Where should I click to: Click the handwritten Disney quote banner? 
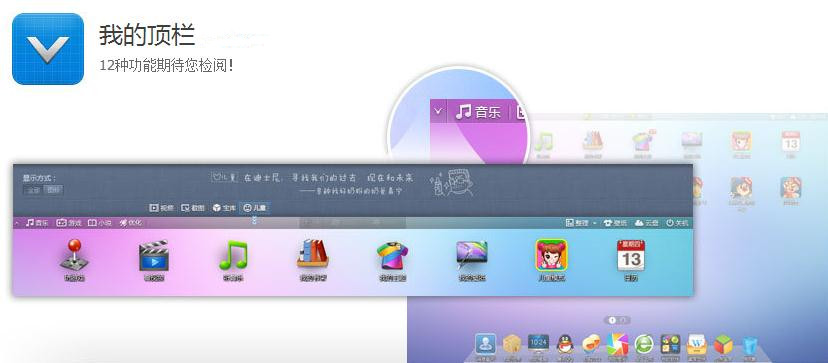313,183
